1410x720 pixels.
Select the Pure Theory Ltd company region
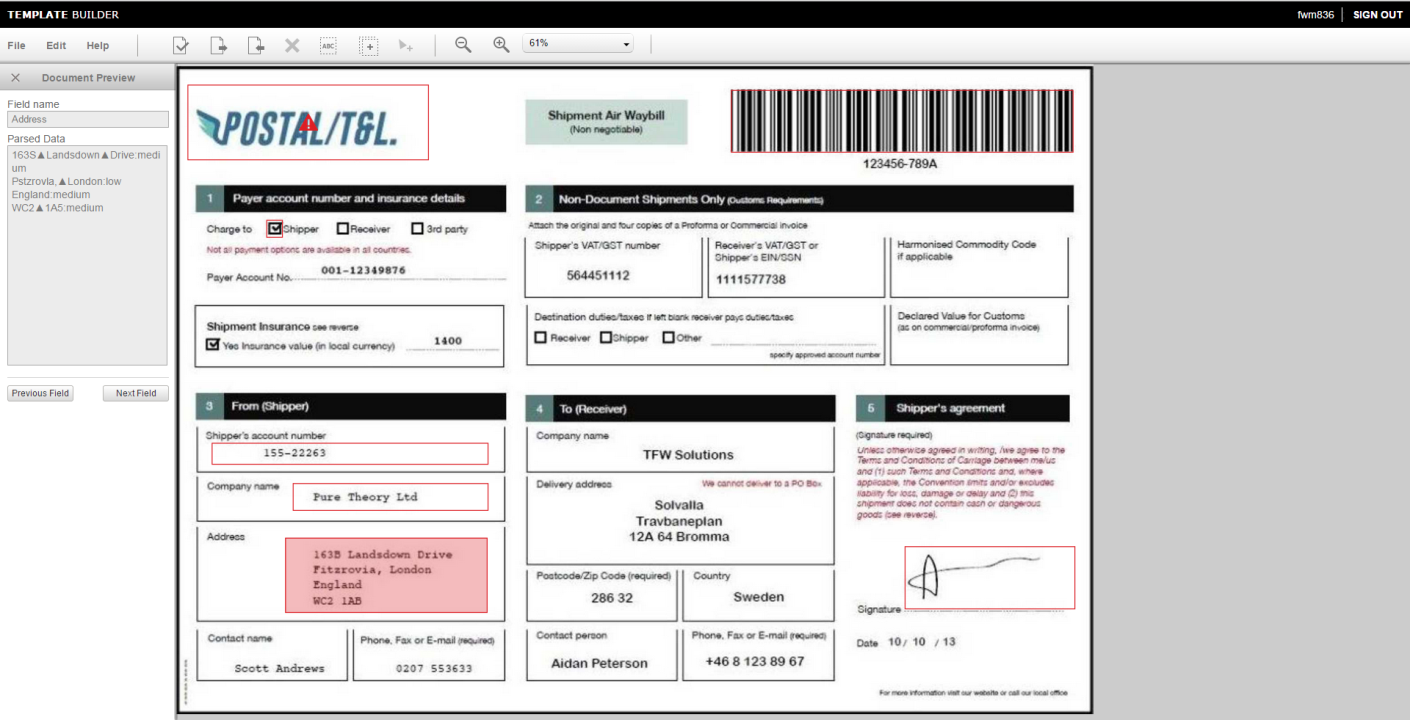(x=390, y=497)
